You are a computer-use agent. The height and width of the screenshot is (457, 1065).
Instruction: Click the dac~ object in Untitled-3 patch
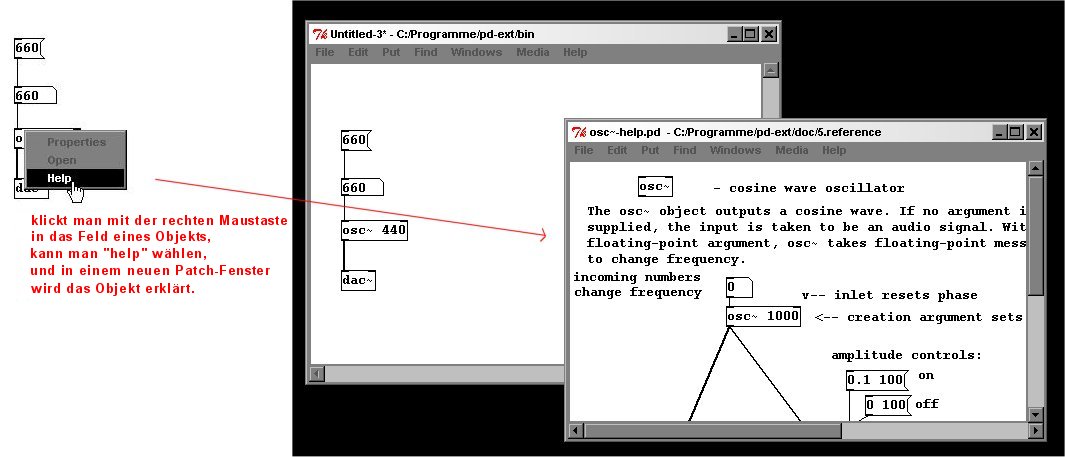pos(358,280)
